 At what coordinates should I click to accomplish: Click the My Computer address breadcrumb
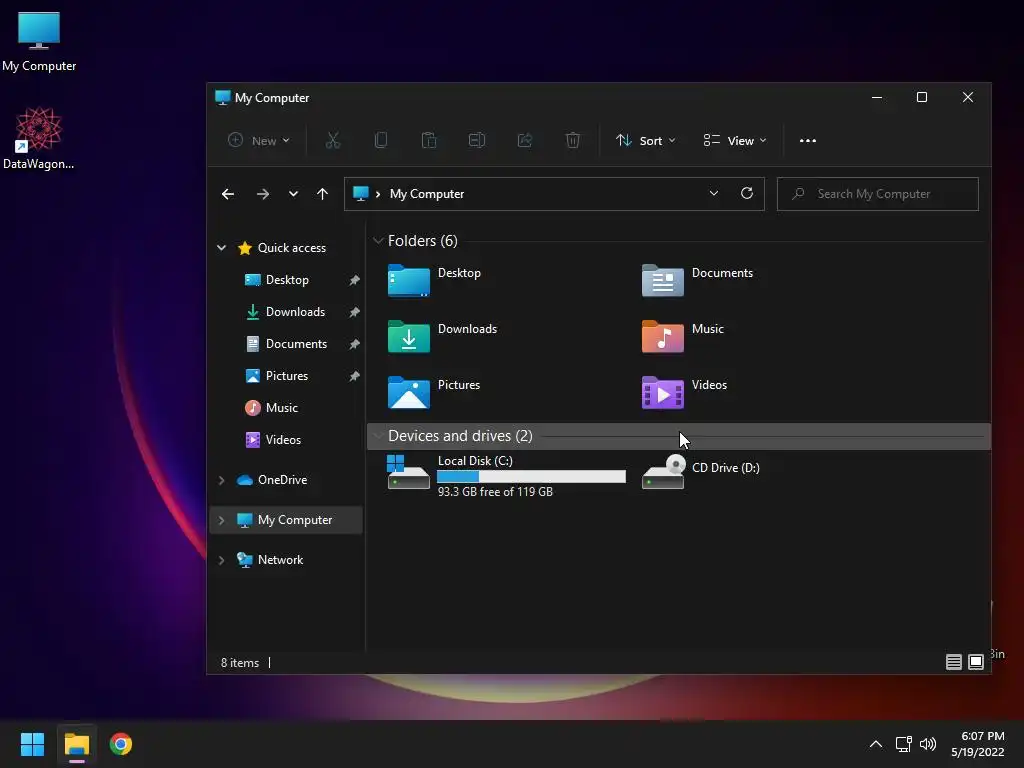pos(426,194)
